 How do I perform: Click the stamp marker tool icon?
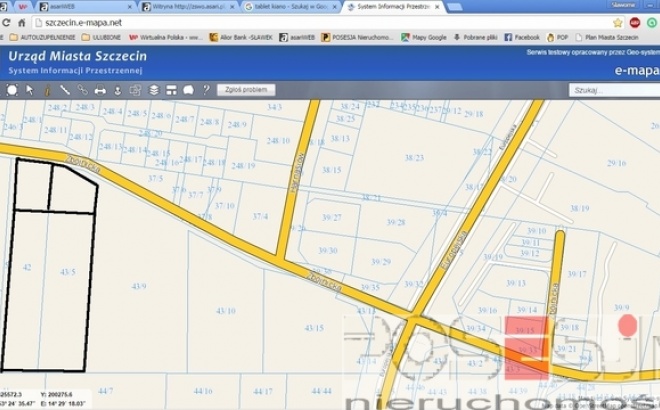pyautogui.click(x=117, y=90)
